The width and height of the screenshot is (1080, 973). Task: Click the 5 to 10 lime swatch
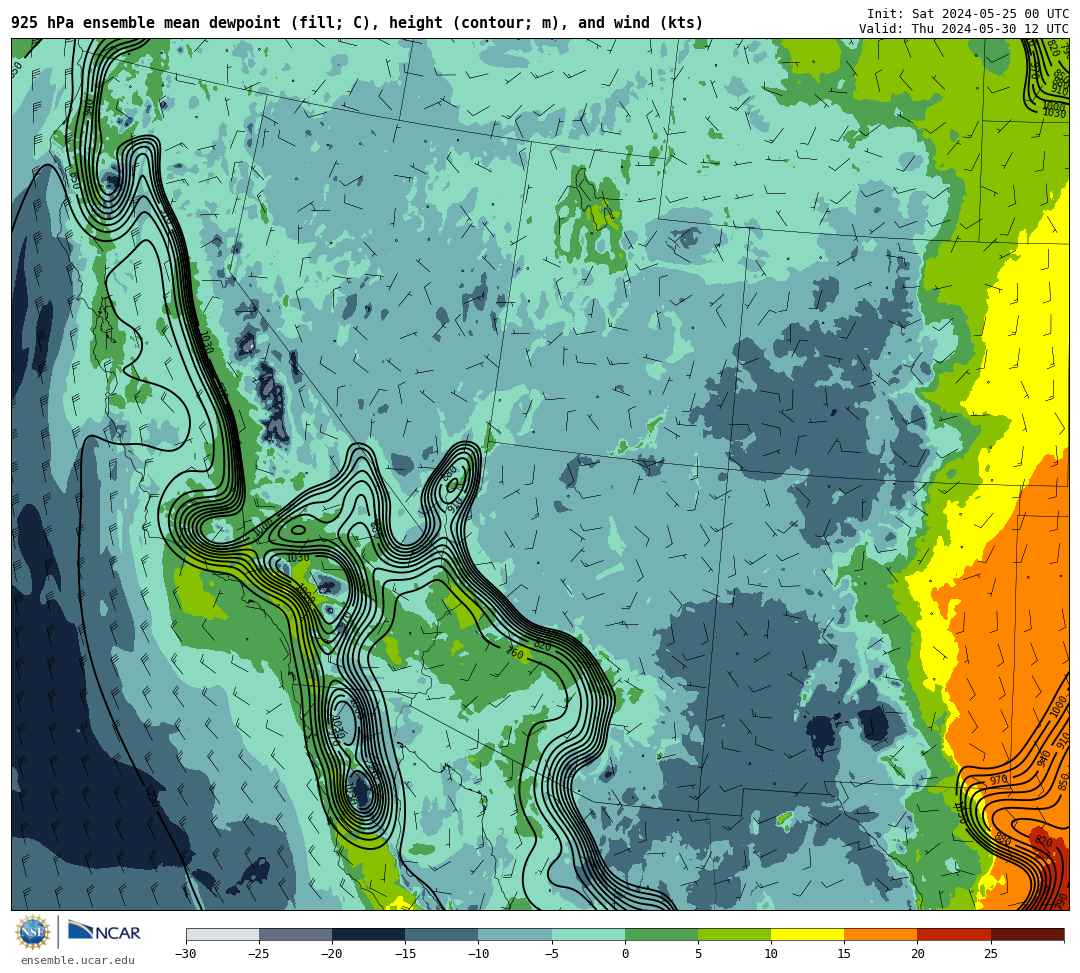click(x=734, y=934)
